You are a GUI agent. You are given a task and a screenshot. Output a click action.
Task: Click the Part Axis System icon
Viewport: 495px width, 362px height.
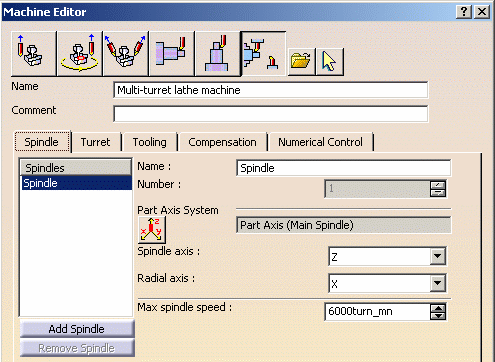pos(152,229)
